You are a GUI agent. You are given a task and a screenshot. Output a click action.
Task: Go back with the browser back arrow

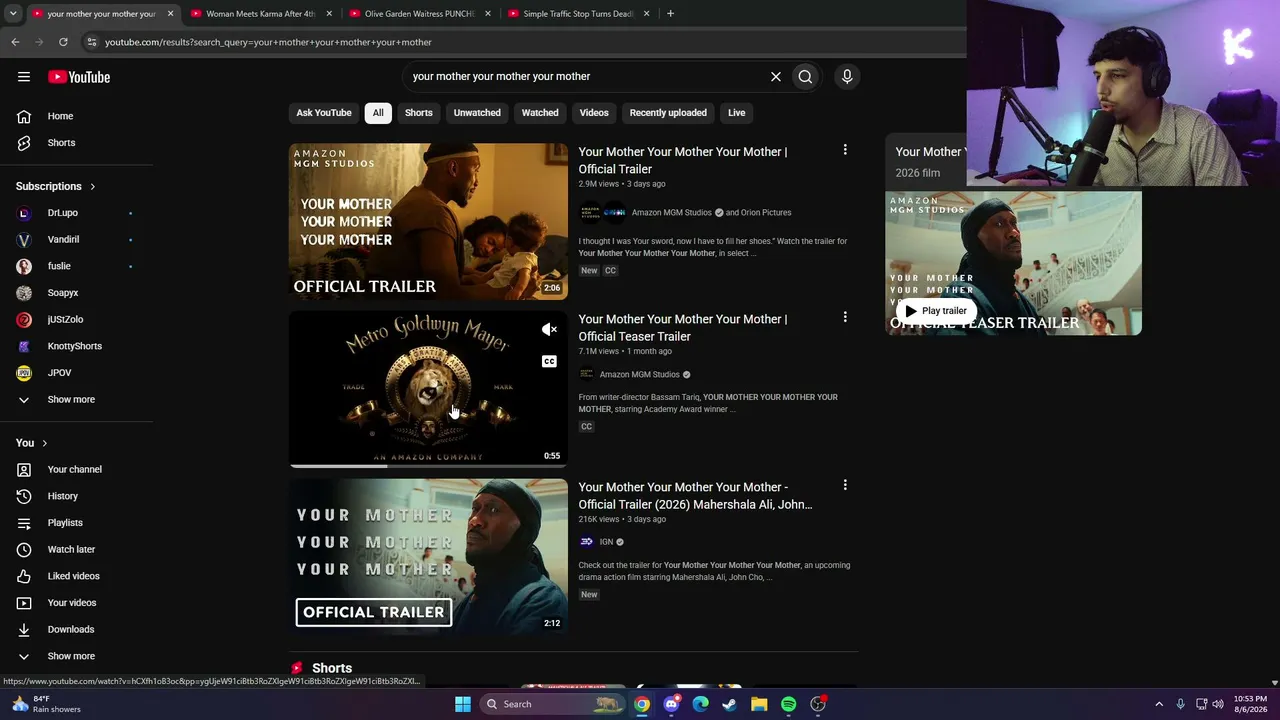15,42
